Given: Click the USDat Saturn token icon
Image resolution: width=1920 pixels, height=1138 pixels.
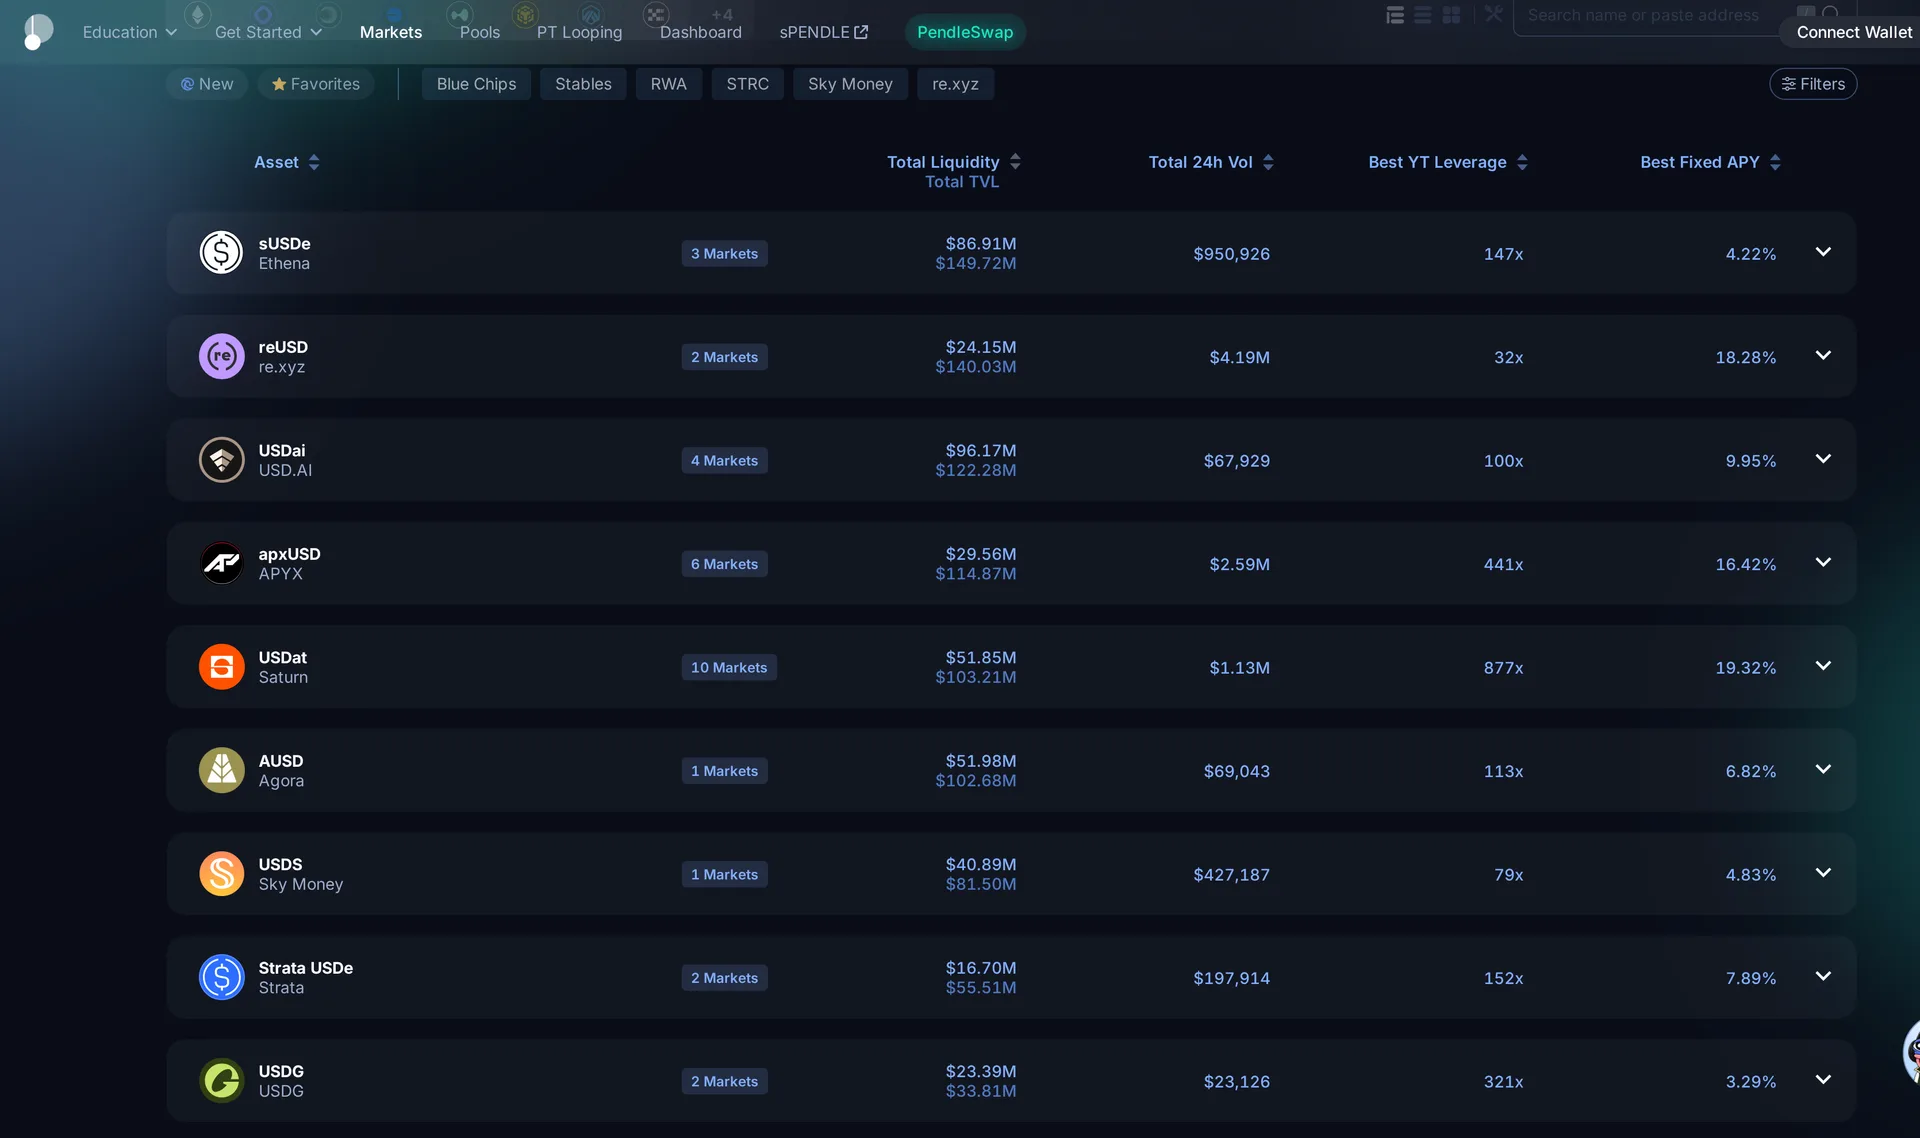Looking at the screenshot, I should pyautogui.click(x=221, y=667).
